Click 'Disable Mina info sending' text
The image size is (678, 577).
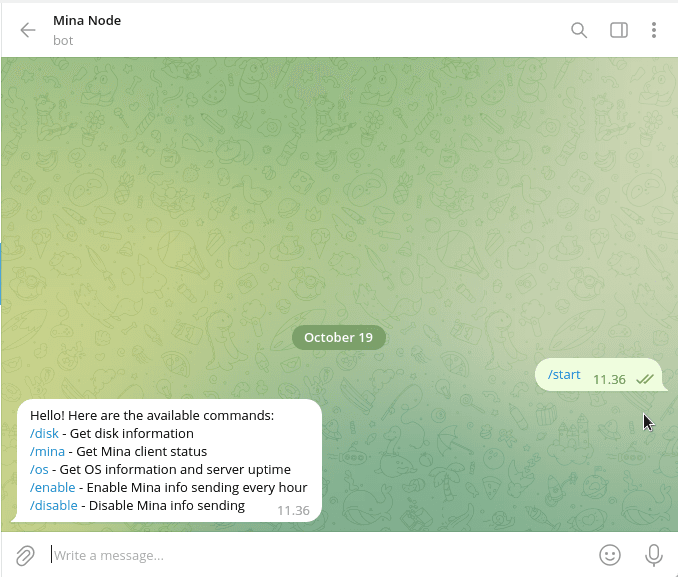[x=167, y=505]
